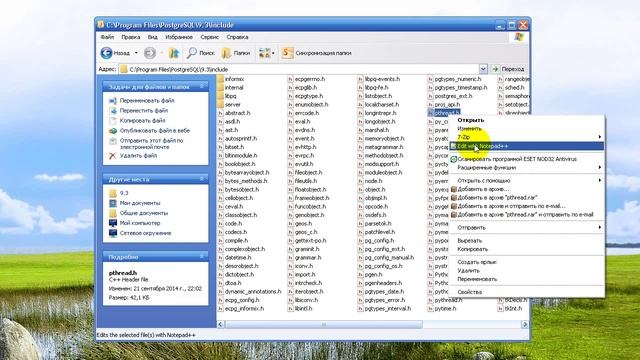Image resolution: width=640 pixels, height=360 pixels.
Task: Choose Изменить in context menu
Action: coord(526,129)
